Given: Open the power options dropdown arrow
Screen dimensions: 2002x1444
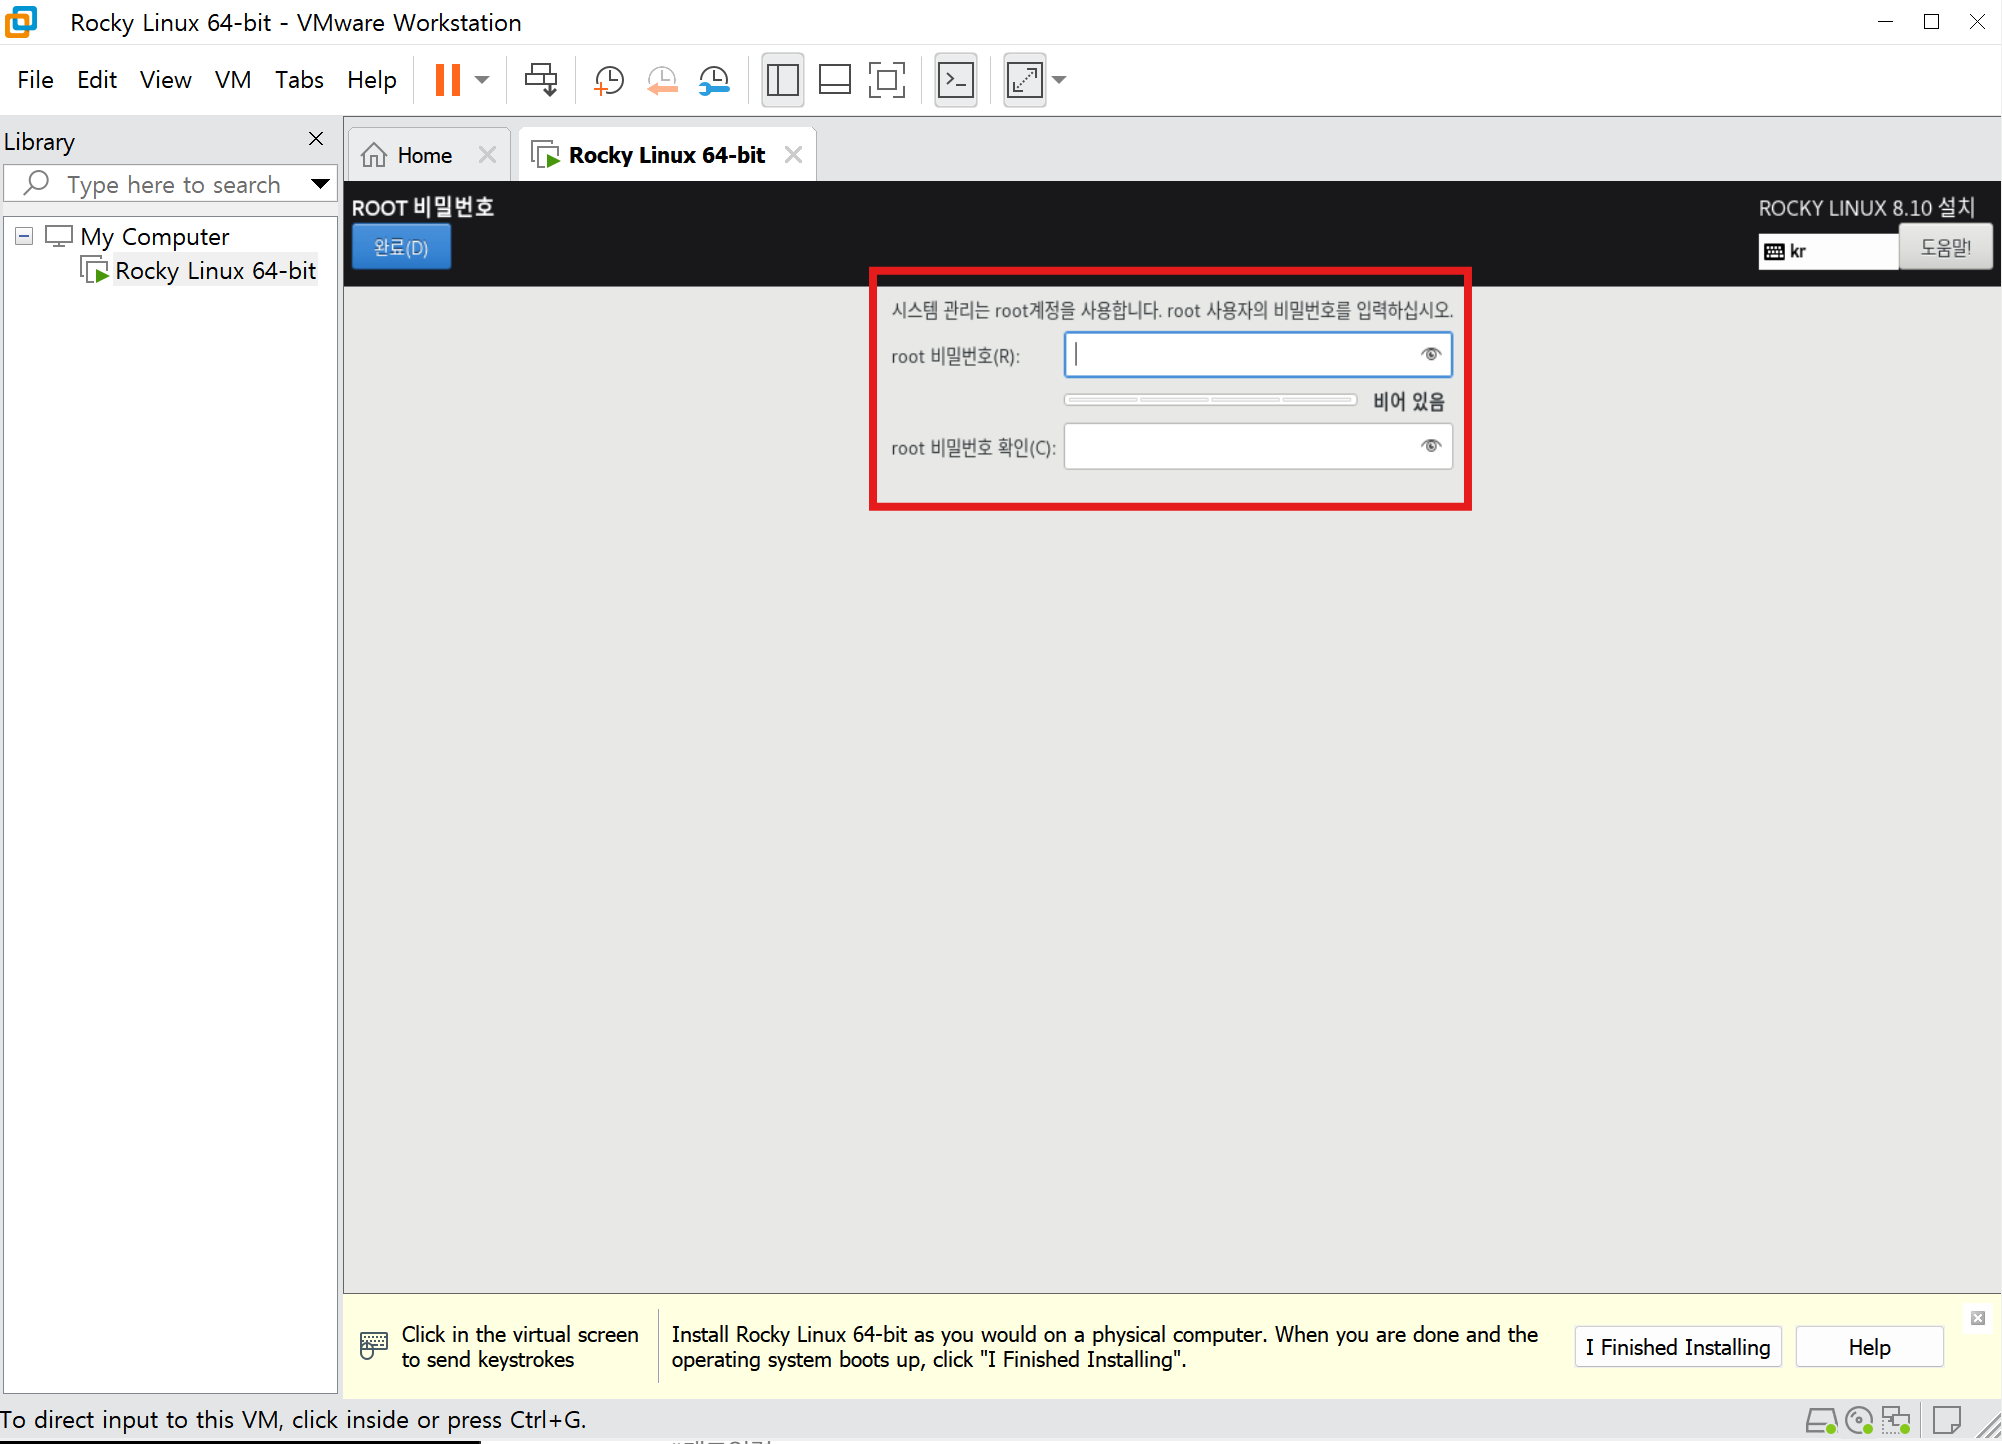Looking at the screenshot, I should (x=482, y=80).
